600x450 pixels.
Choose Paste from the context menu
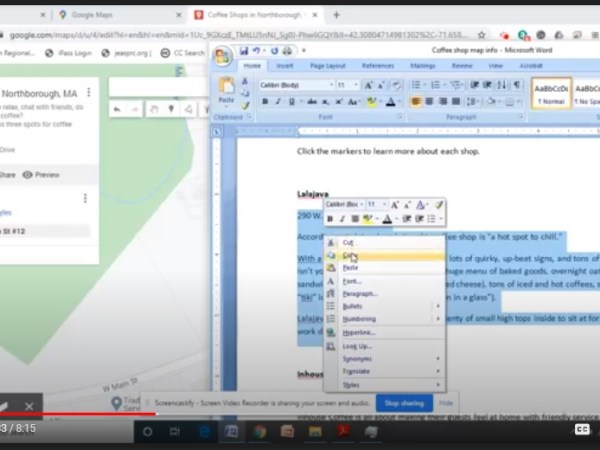tap(384, 268)
